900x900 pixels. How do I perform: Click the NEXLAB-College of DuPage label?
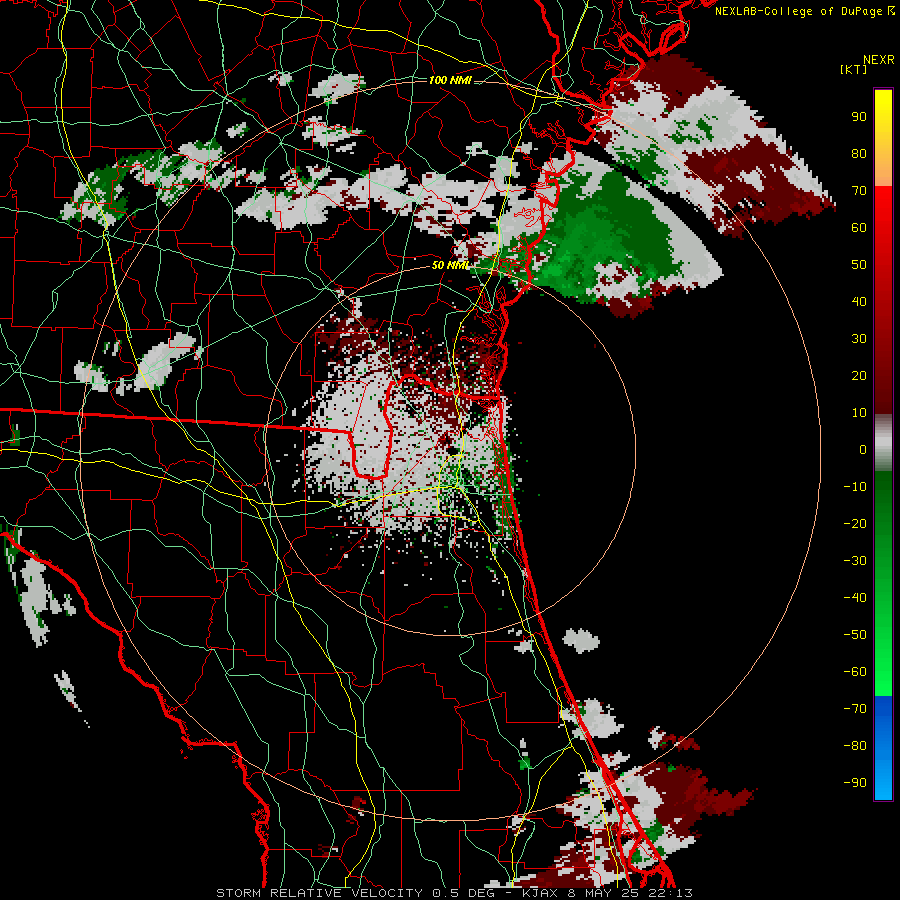click(x=800, y=11)
